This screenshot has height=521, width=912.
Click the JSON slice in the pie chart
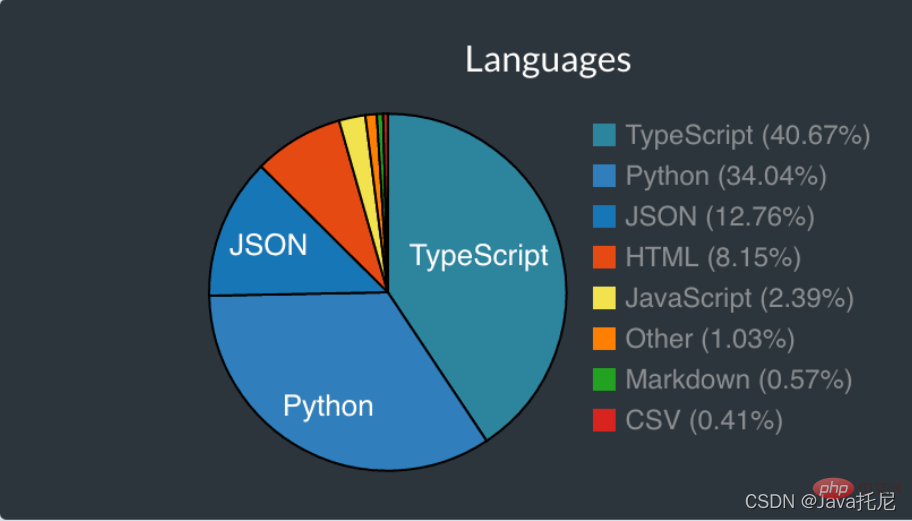tap(268, 245)
